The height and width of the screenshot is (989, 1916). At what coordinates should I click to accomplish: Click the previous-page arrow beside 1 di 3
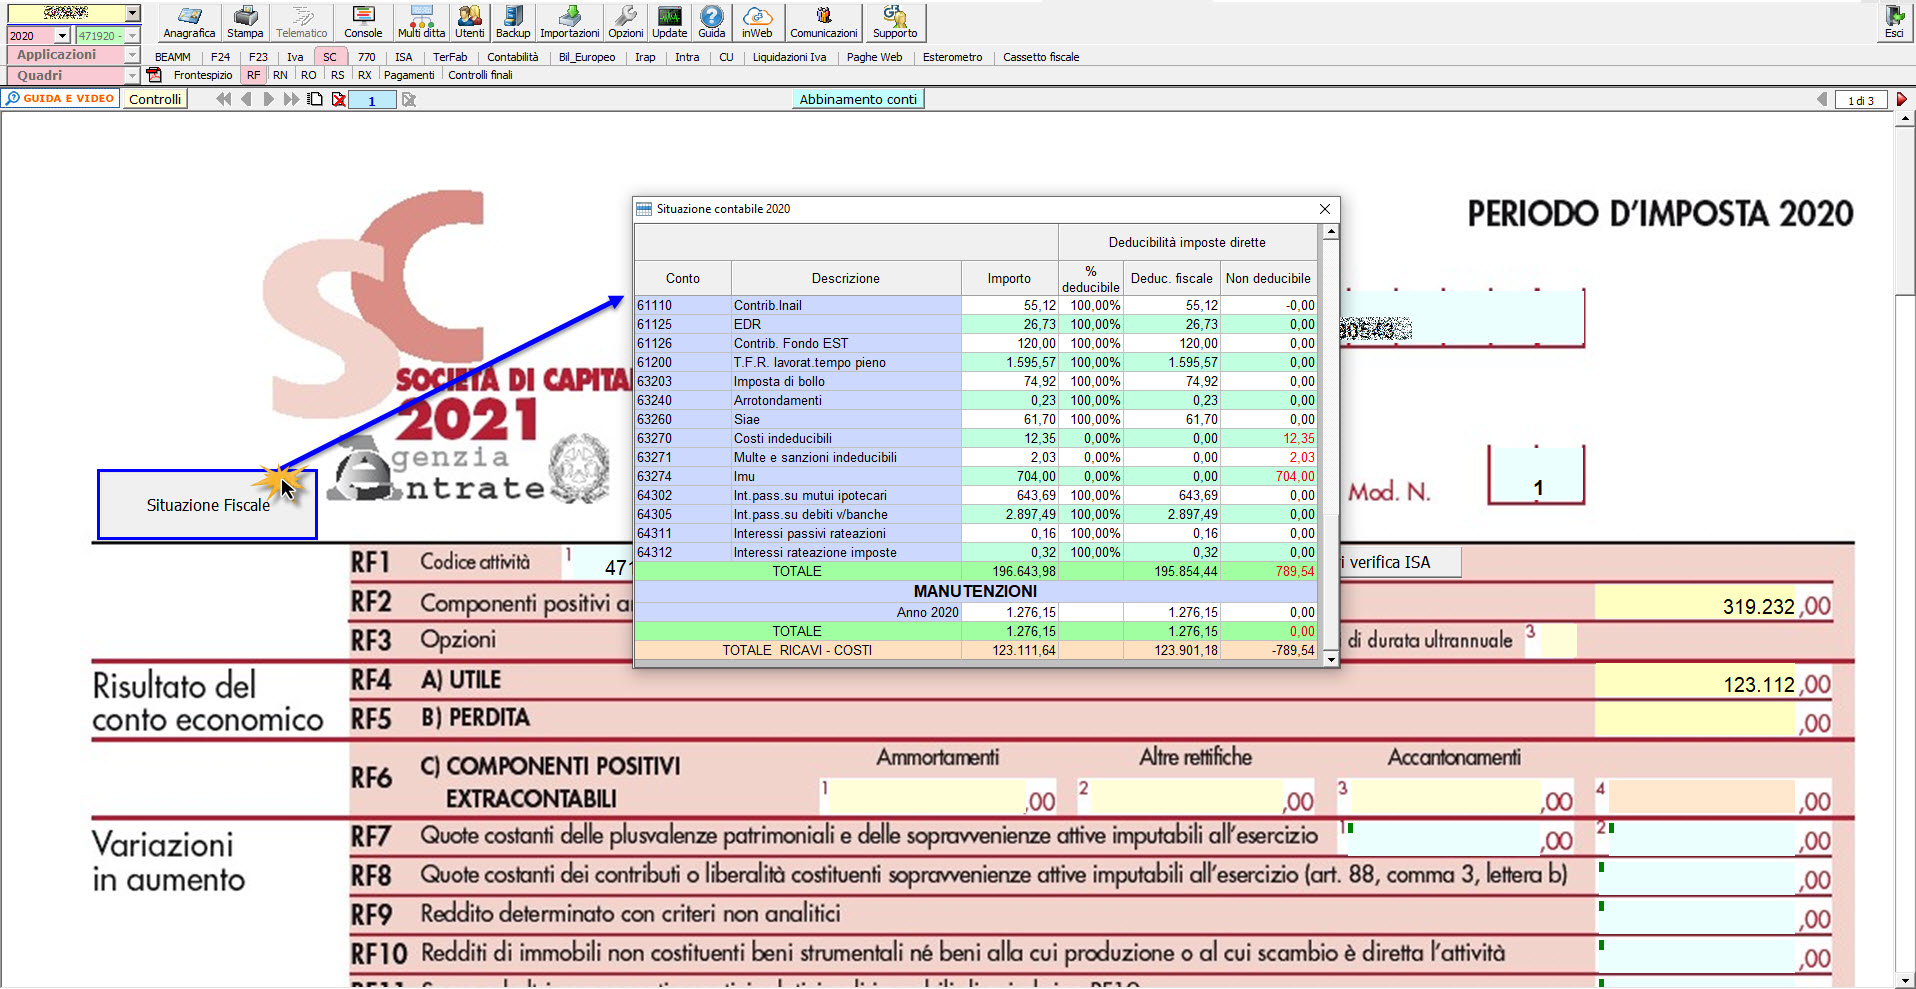[1822, 99]
